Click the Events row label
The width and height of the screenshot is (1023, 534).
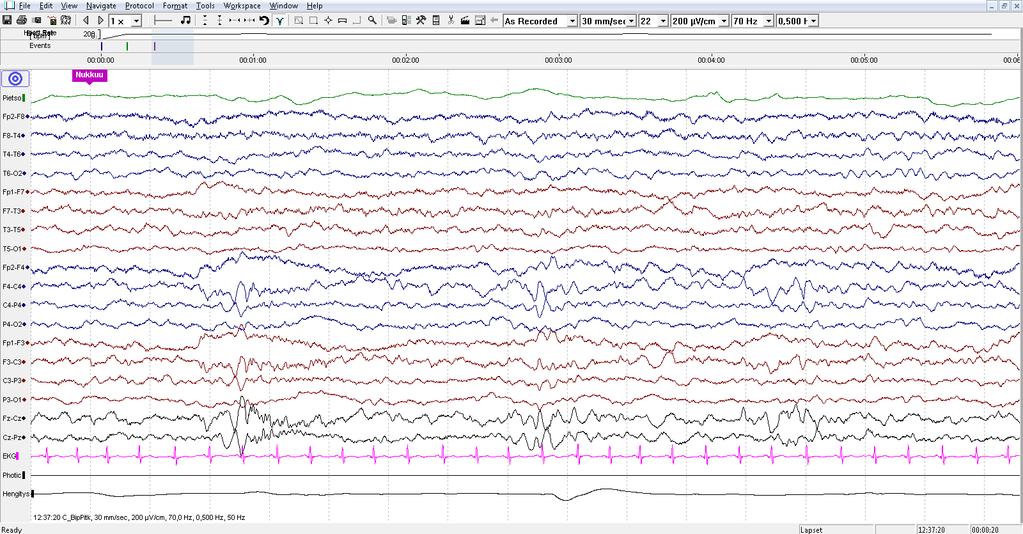click(x=40, y=46)
